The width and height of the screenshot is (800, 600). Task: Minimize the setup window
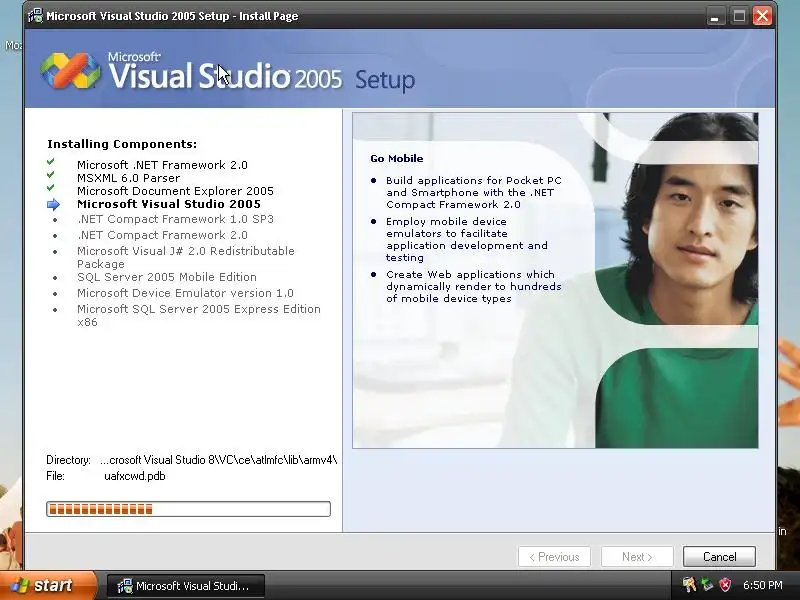tap(715, 16)
